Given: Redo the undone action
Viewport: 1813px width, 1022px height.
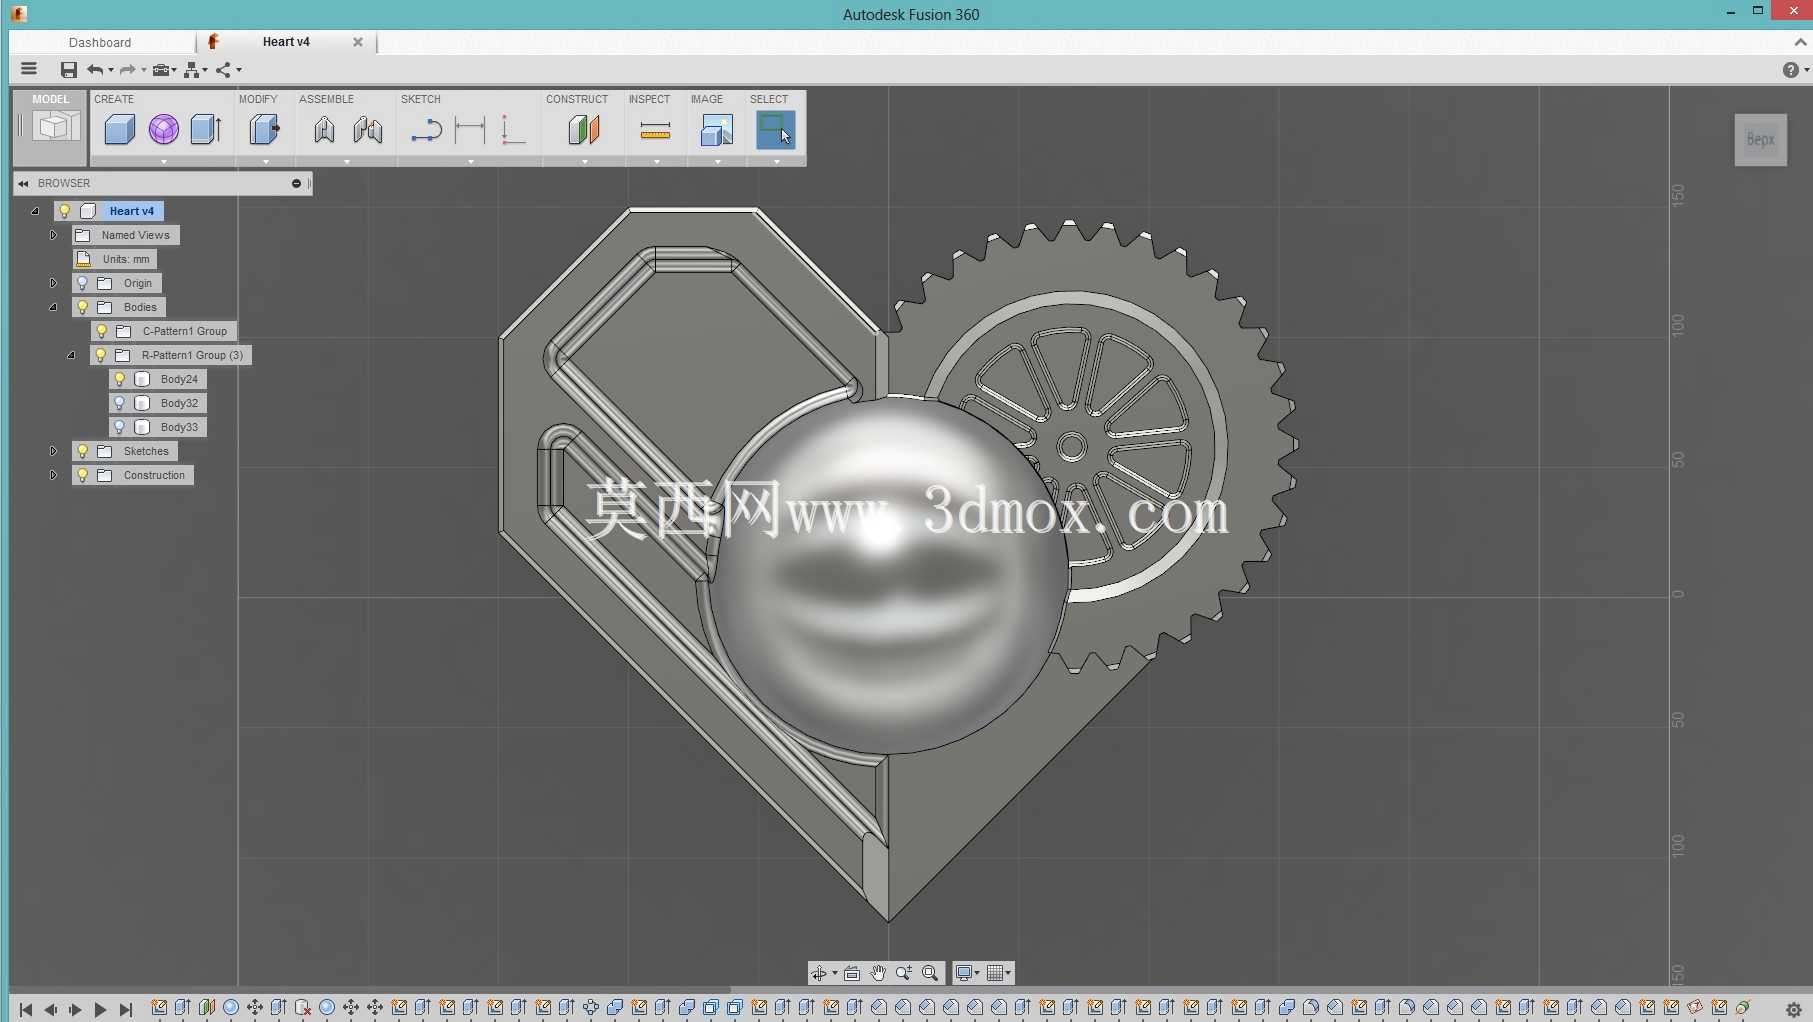Looking at the screenshot, I should pos(127,69).
